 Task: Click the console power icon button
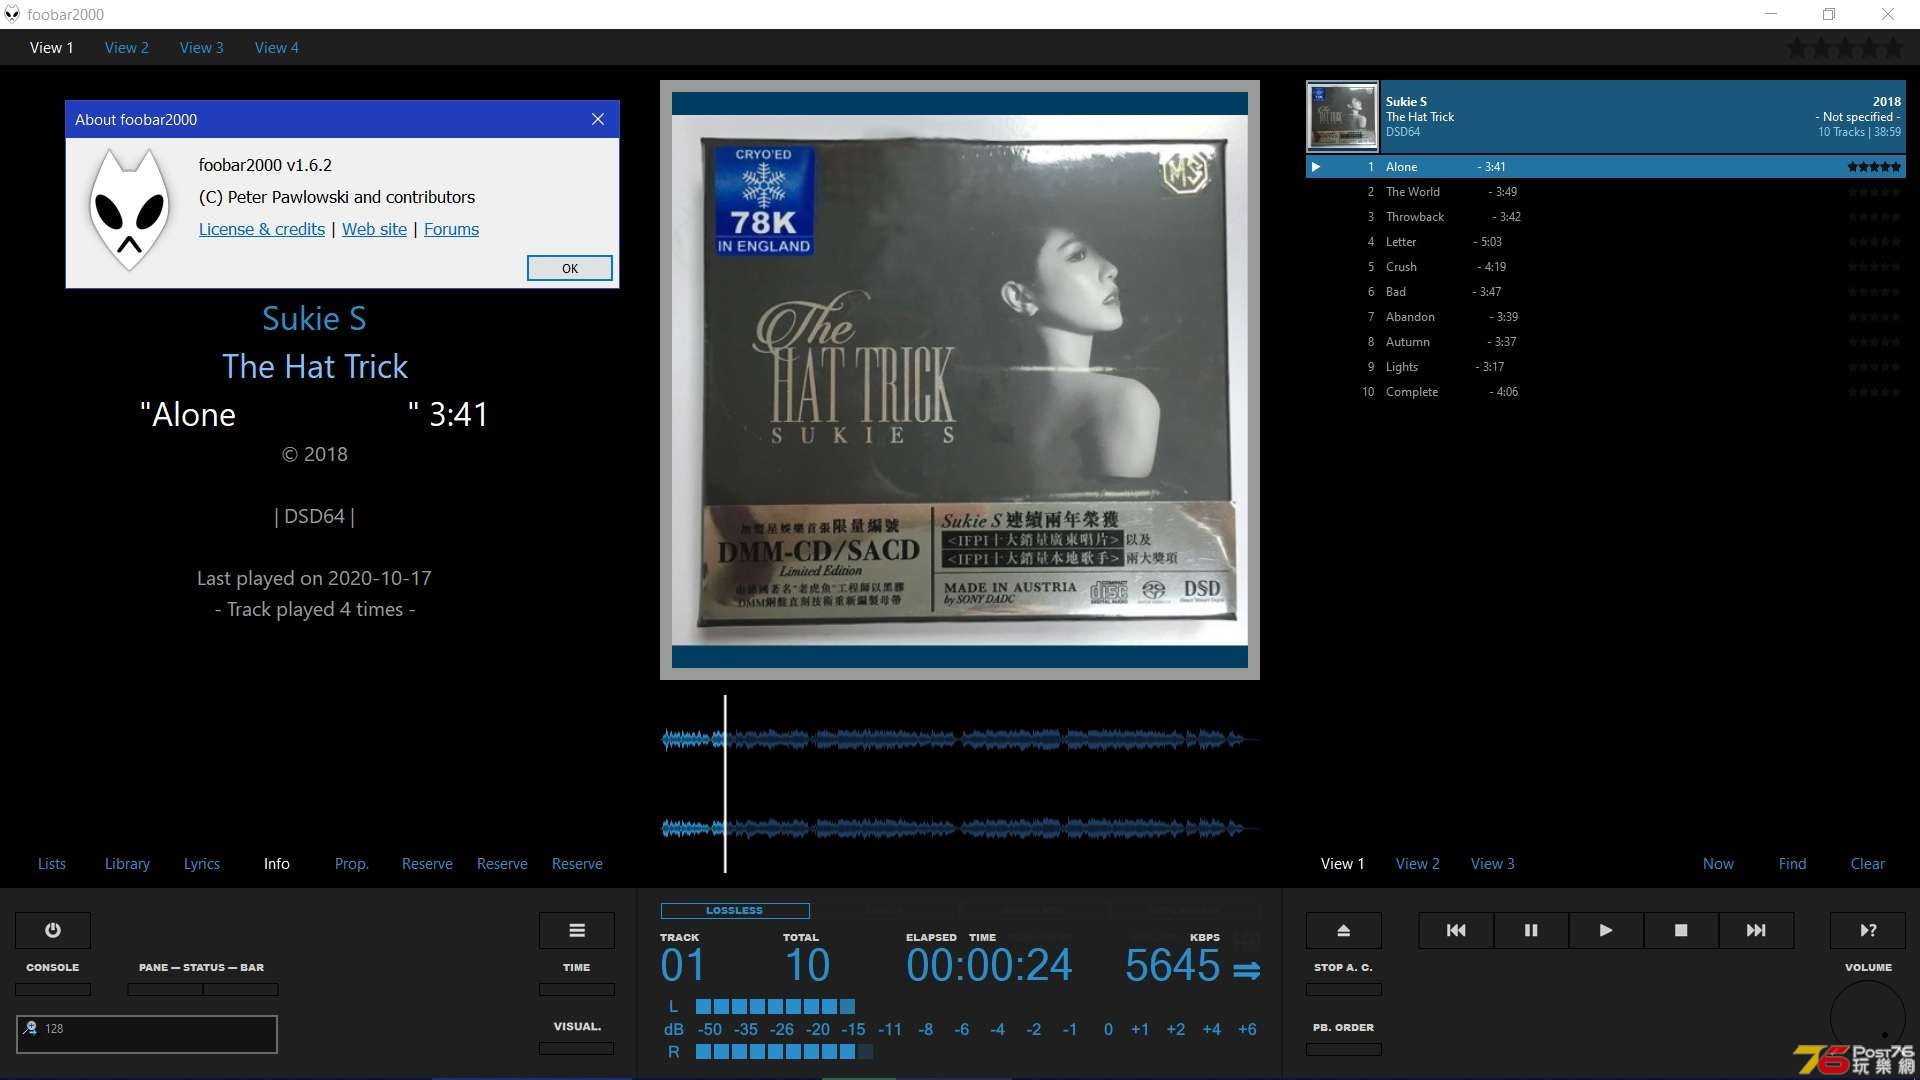(x=53, y=930)
